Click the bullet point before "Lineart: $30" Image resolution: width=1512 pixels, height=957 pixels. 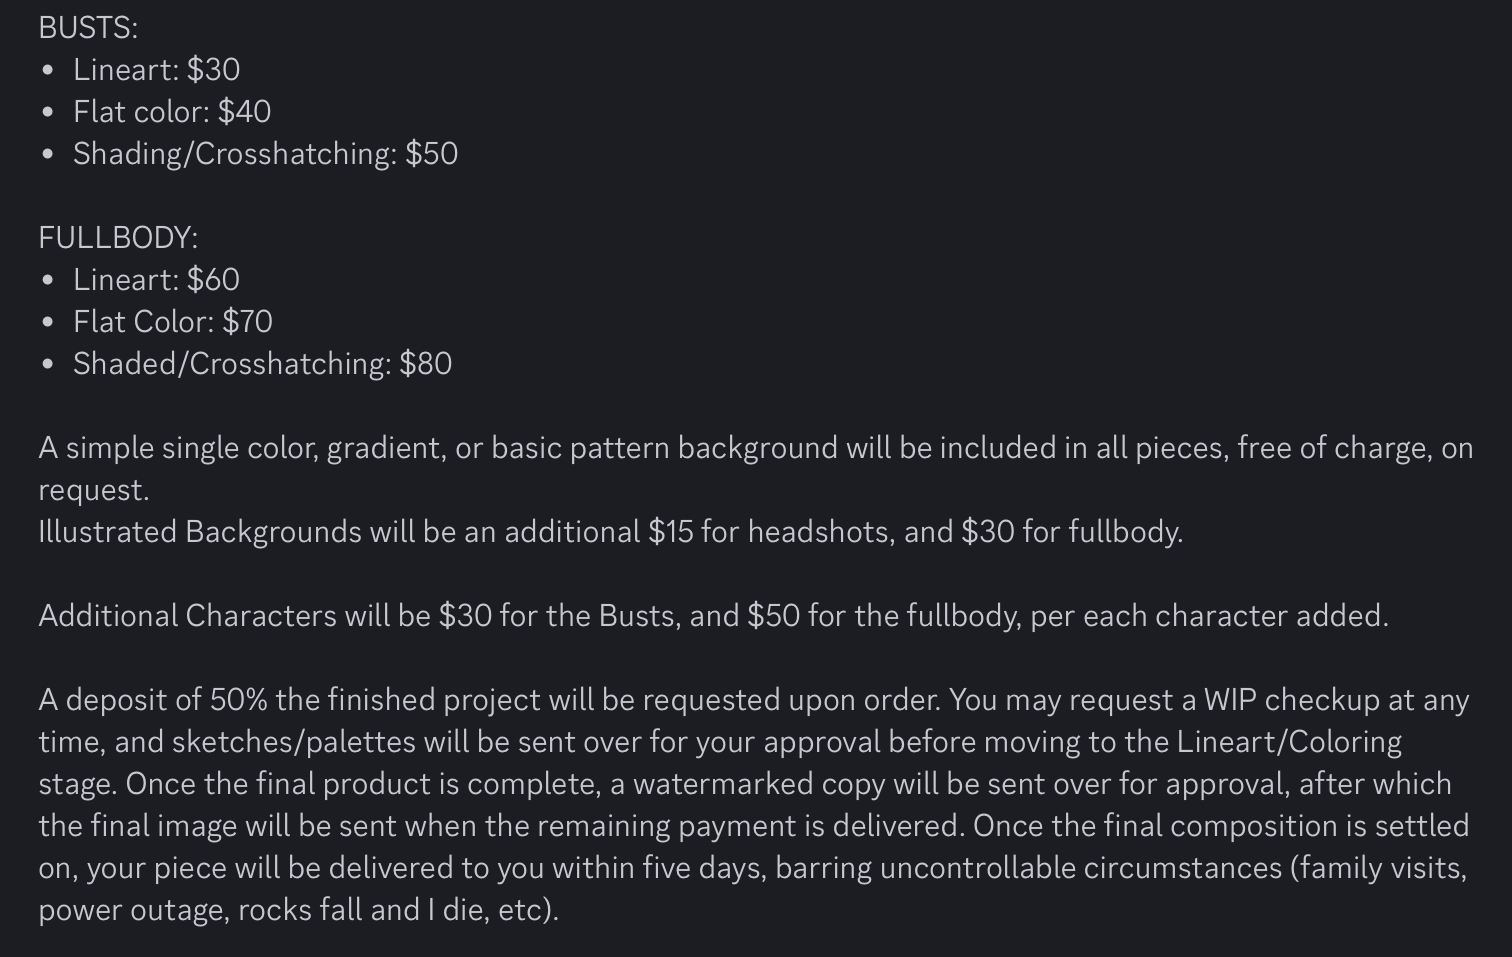(x=48, y=71)
